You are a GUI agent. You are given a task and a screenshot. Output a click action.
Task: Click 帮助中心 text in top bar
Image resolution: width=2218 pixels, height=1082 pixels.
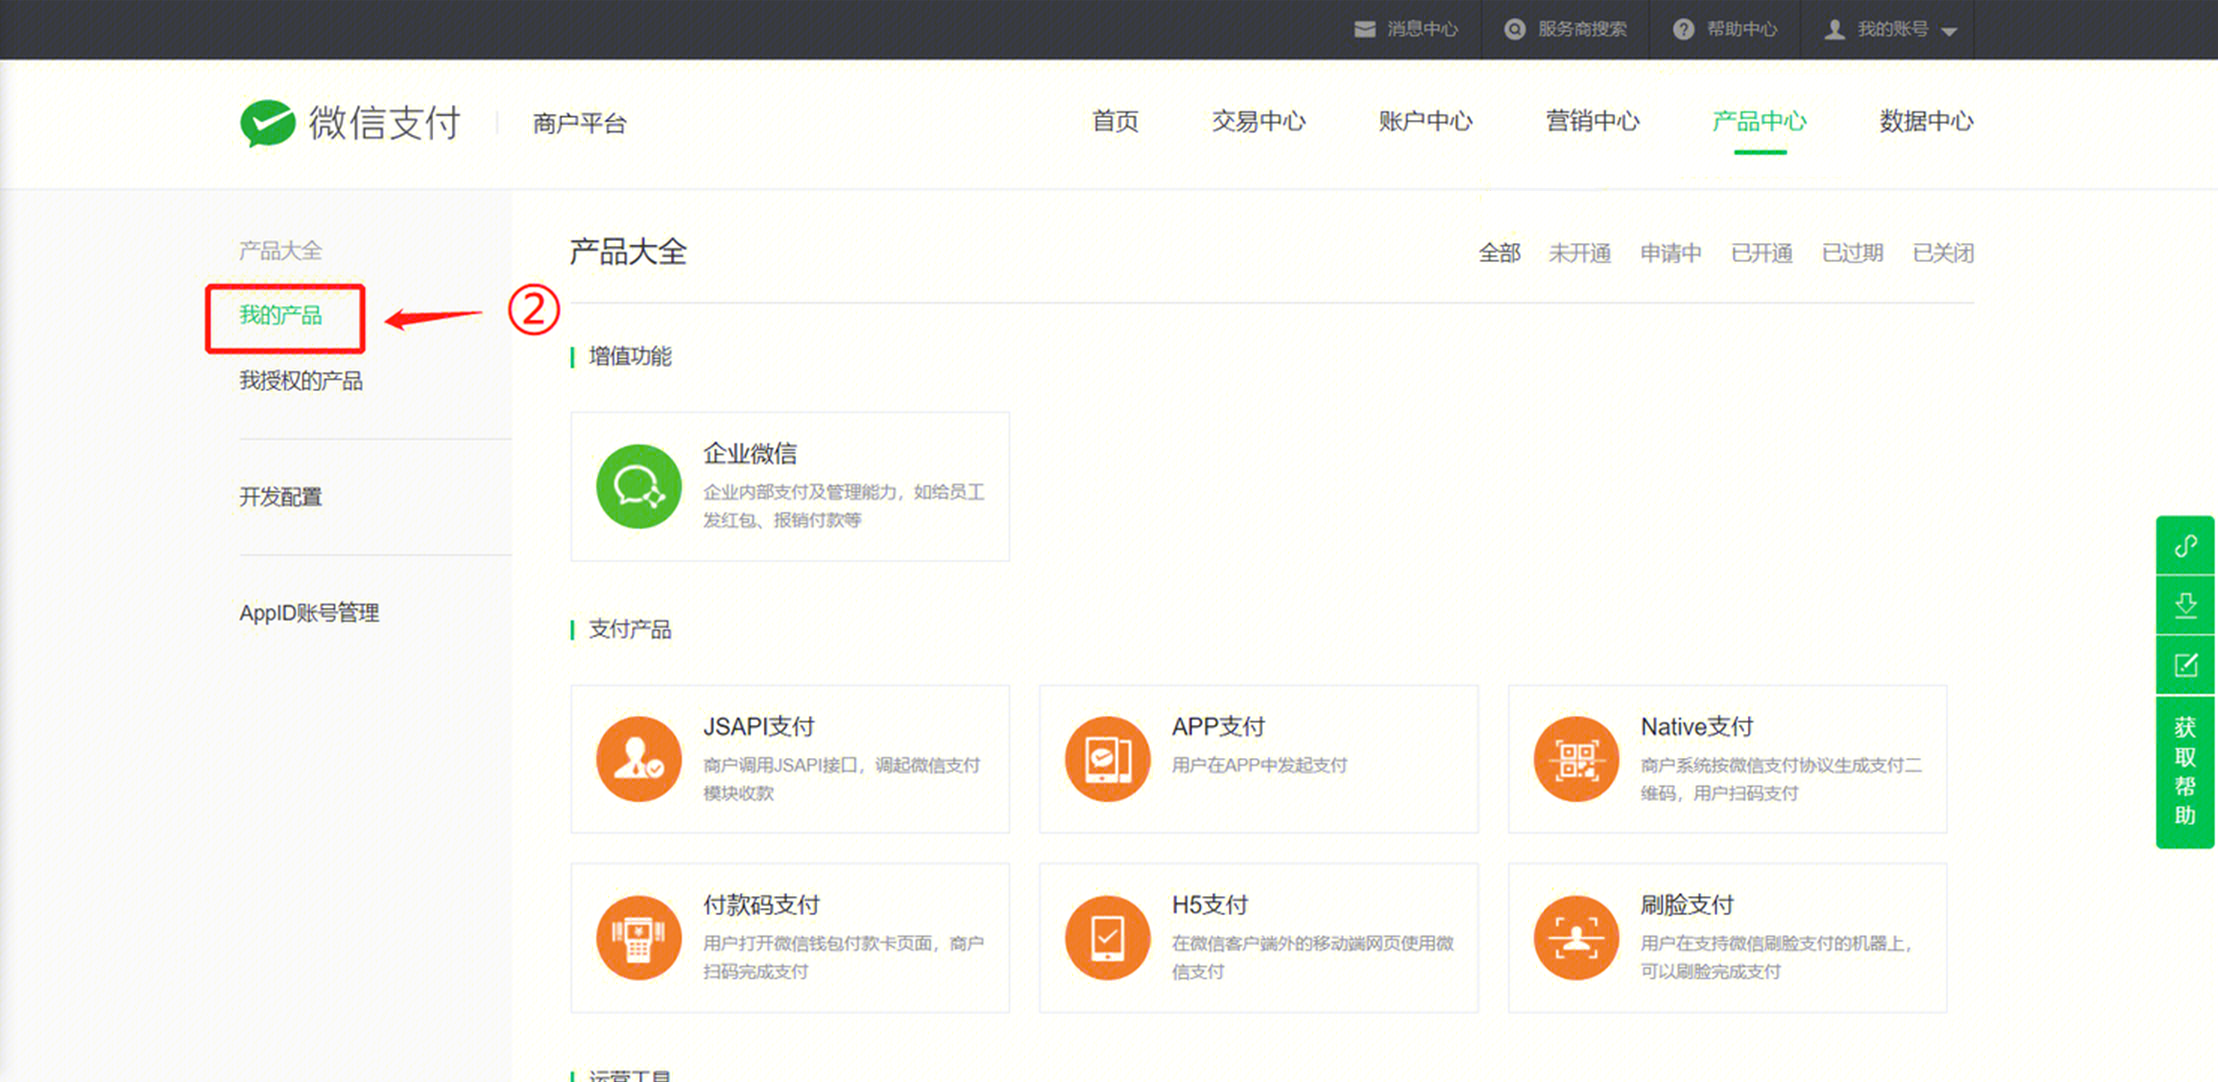1741,29
